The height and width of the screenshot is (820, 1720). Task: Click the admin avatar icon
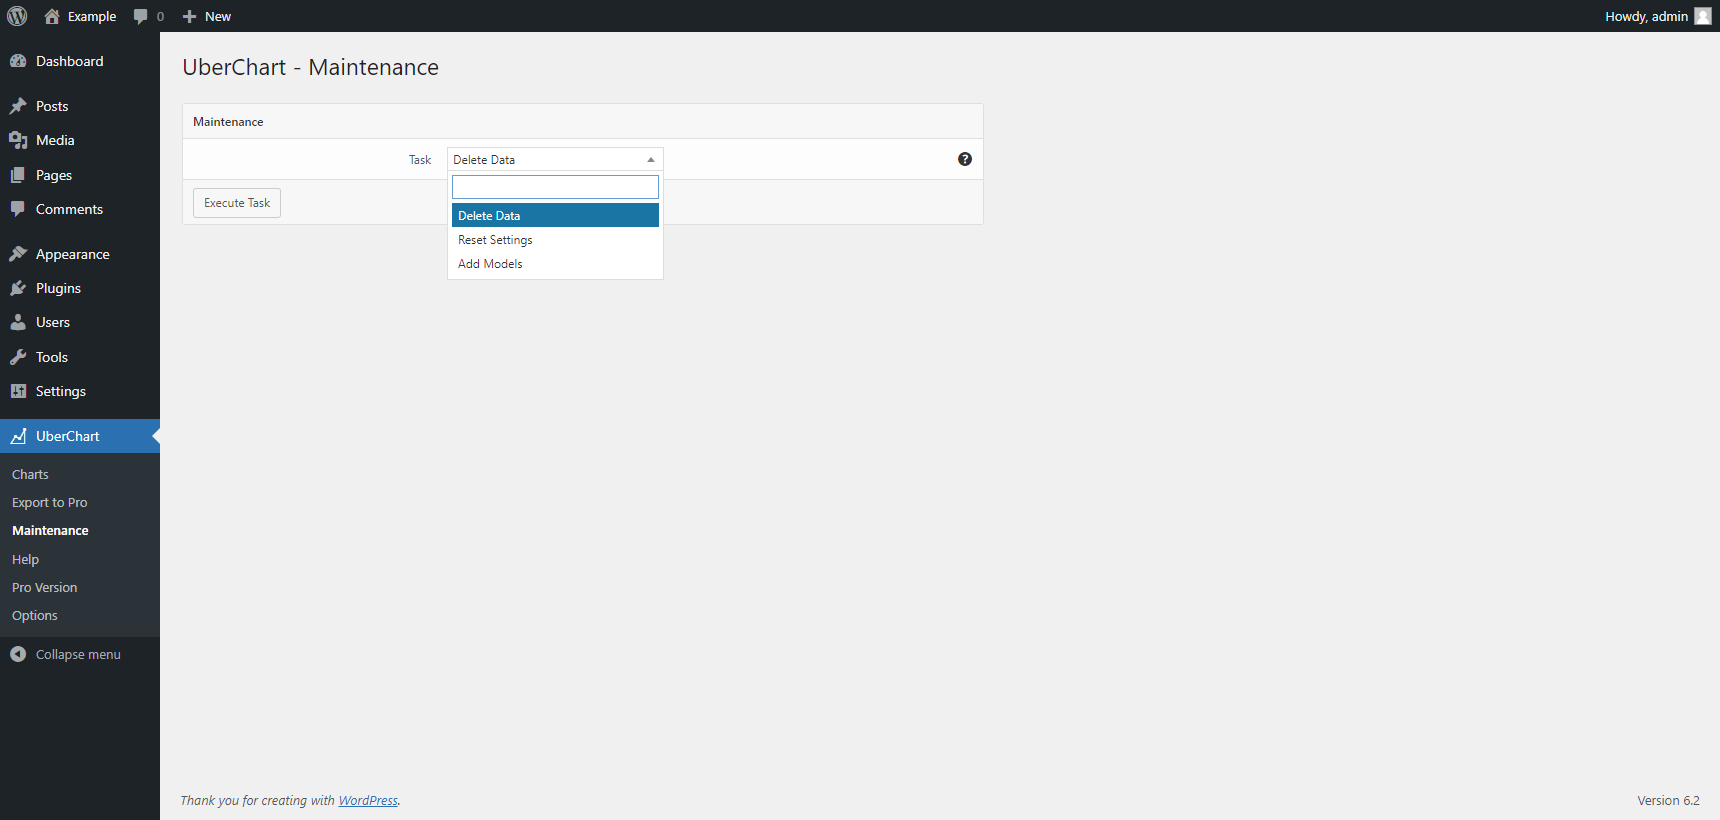click(x=1703, y=16)
